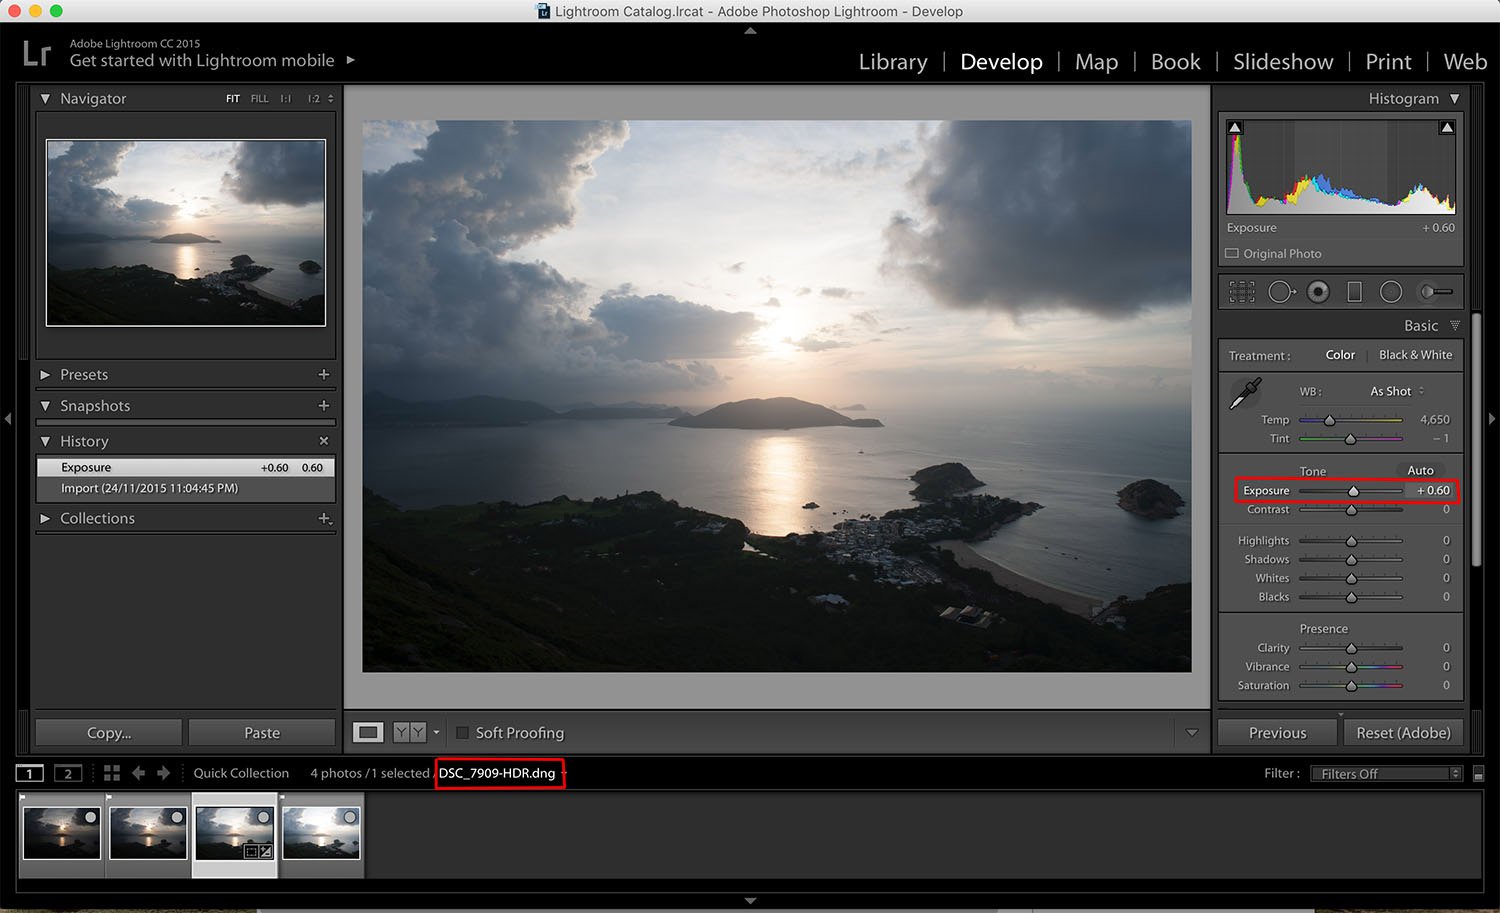The image size is (1500, 913).
Task: Switch to the Library module
Action: 892,61
